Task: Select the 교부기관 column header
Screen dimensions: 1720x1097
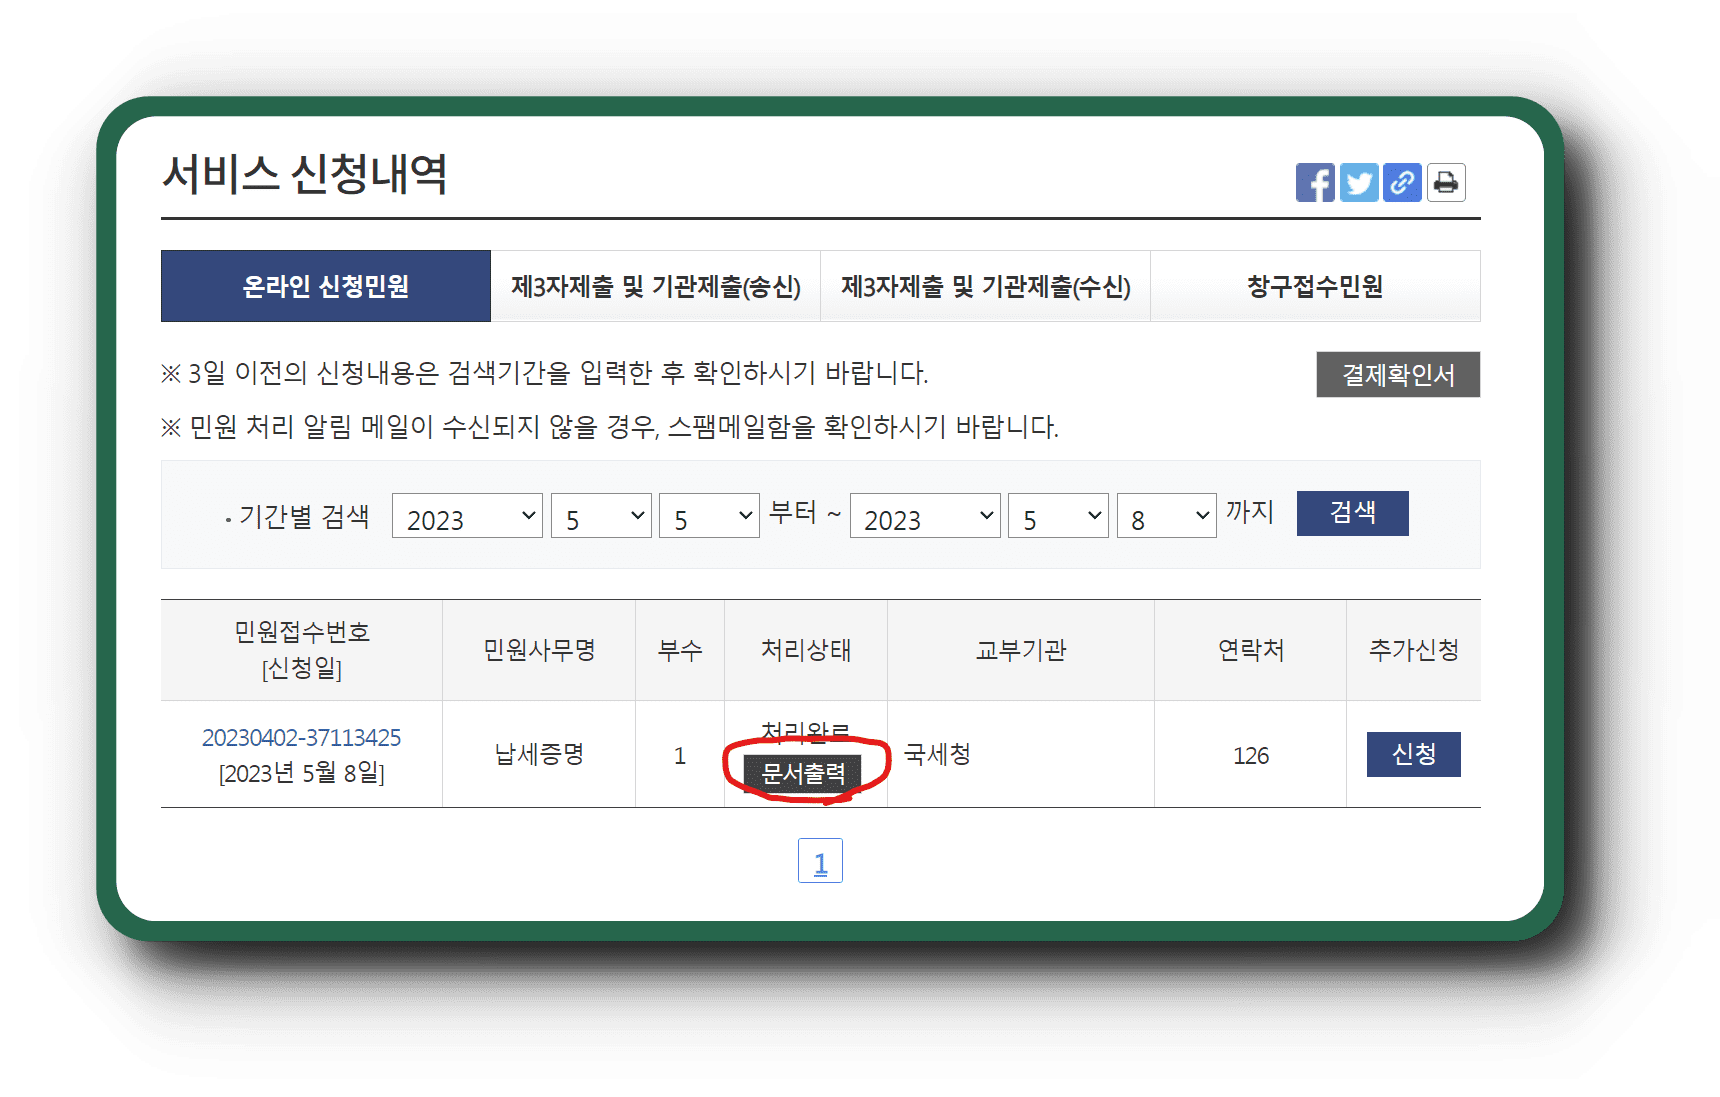Action: [x=1021, y=650]
